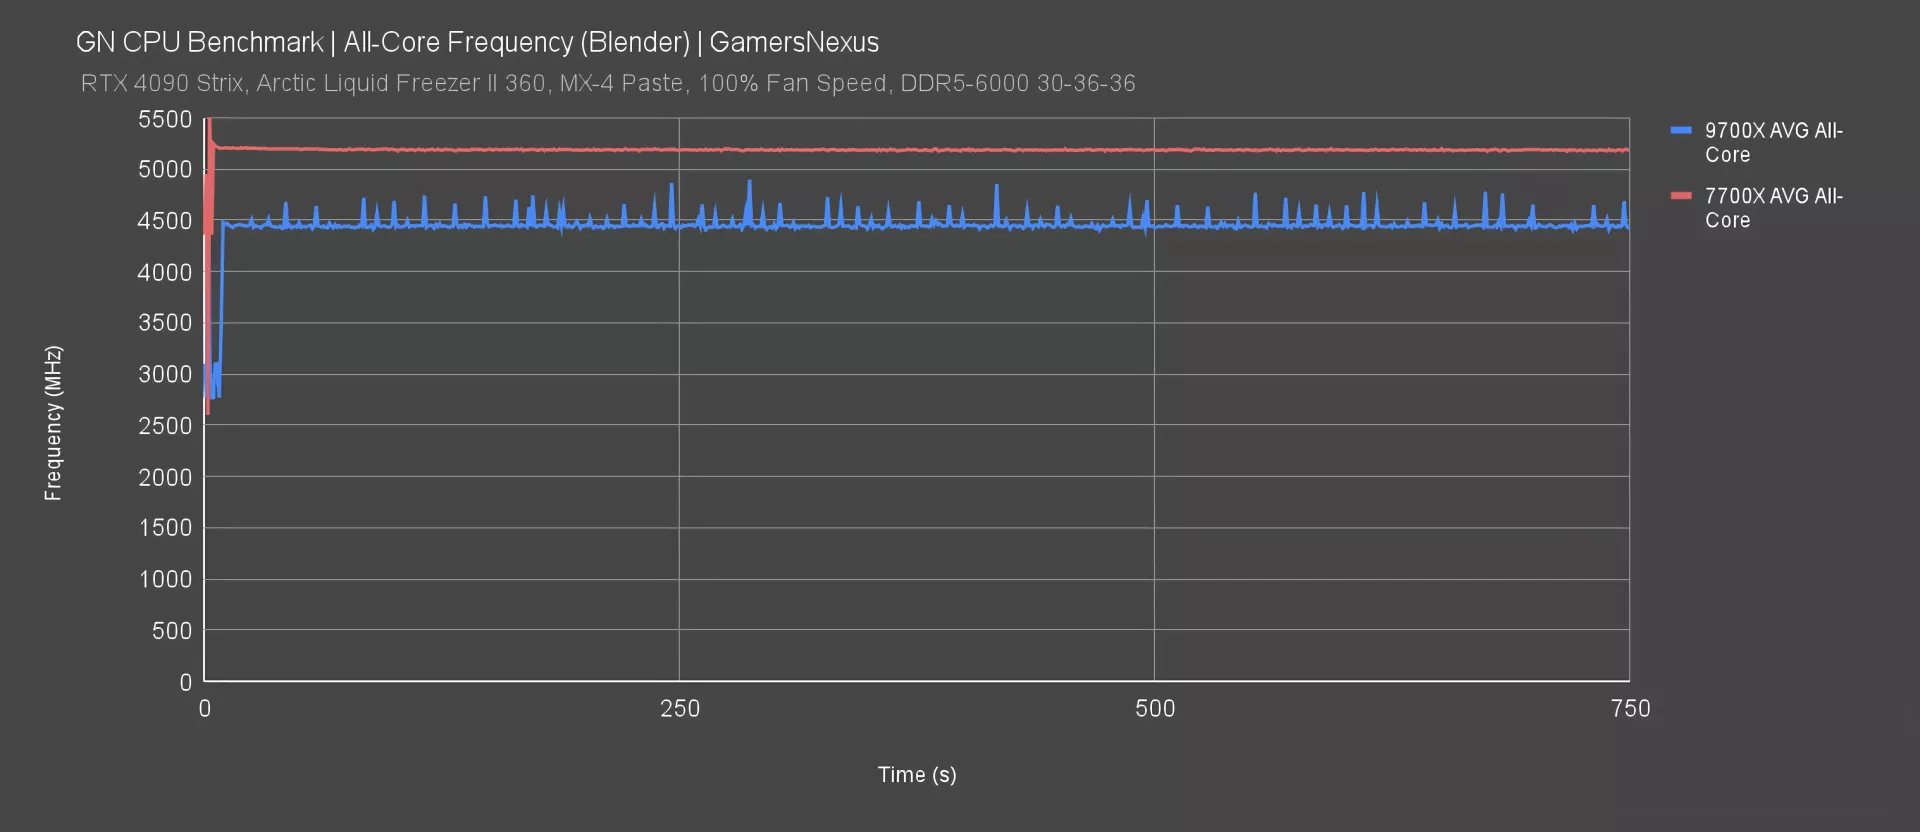The width and height of the screenshot is (1920, 832).
Task: Click the 2000 tick label on the y-axis
Action: [x=165, y=477]
